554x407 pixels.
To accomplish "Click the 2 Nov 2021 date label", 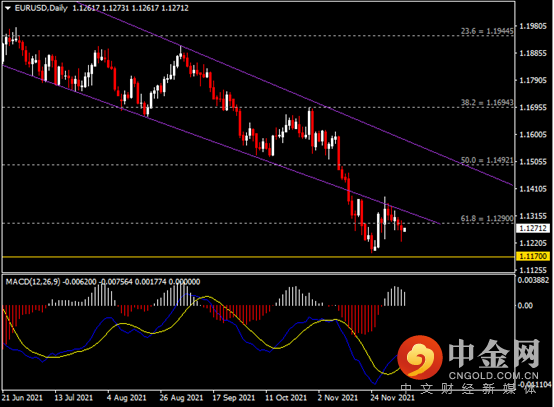I will [338, 398].
